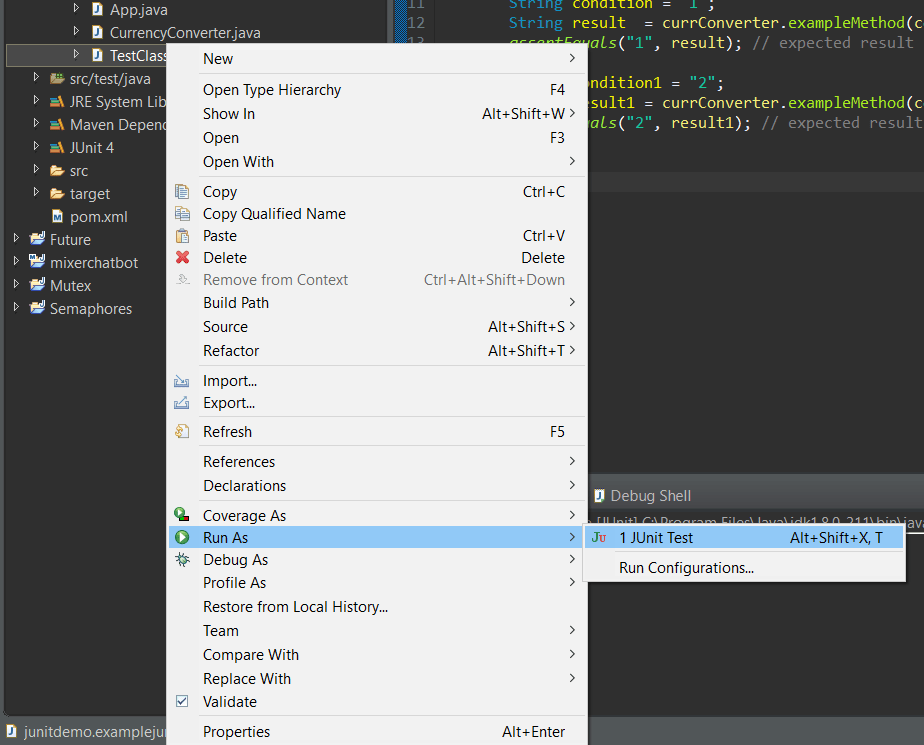924x745 pixels.
Task: Click the Refresh icon
Action: tap(183, 431)
